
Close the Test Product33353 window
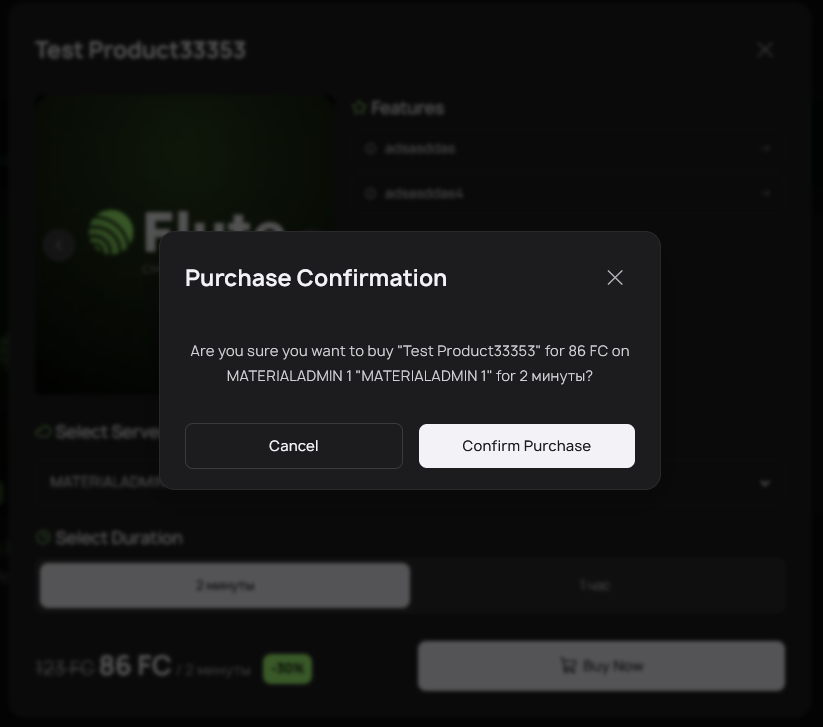(x=765, y=50)
